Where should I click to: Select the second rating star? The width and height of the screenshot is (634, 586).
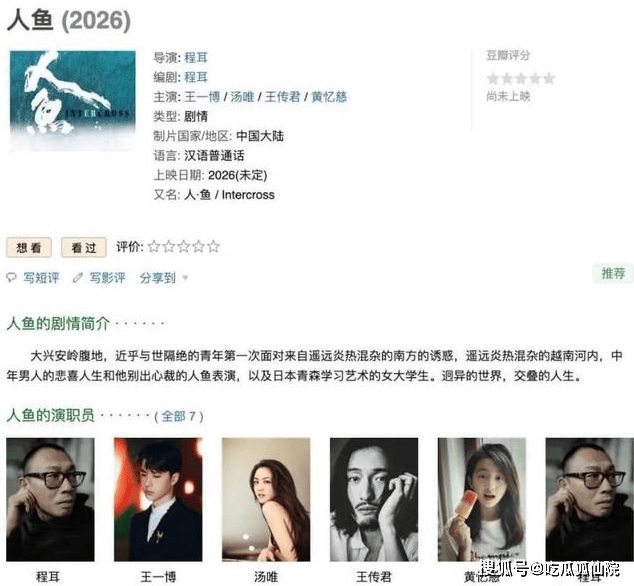click(x=169, y=246)
